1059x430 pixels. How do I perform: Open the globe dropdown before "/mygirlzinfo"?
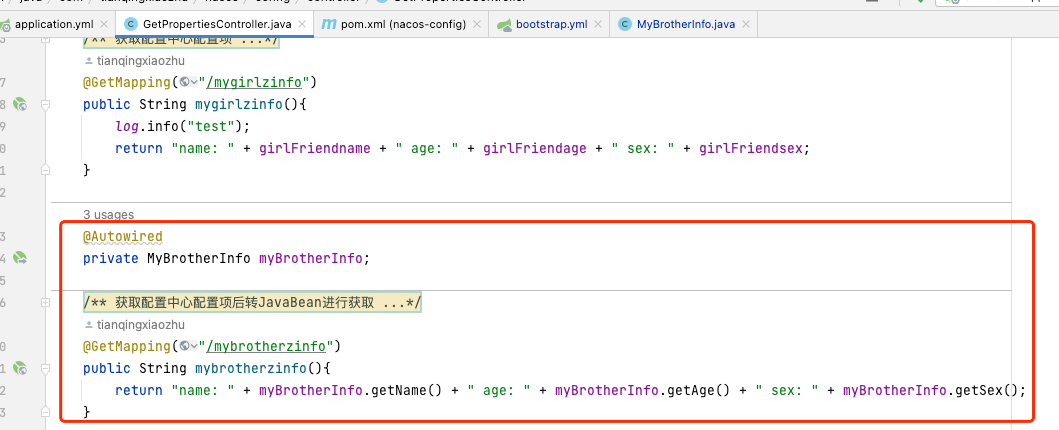pyautogui.click(x=188, y=82)
